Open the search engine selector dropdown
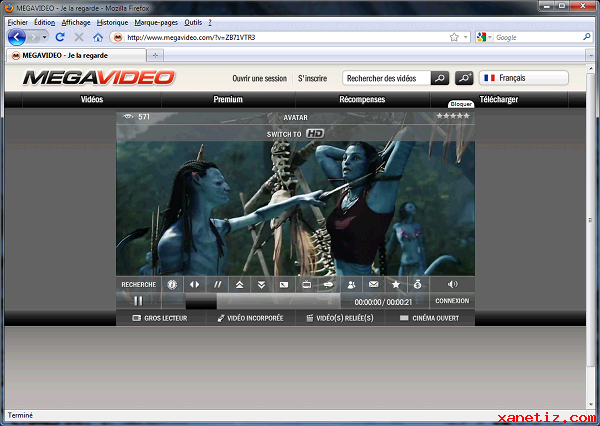 pos(484,37)
